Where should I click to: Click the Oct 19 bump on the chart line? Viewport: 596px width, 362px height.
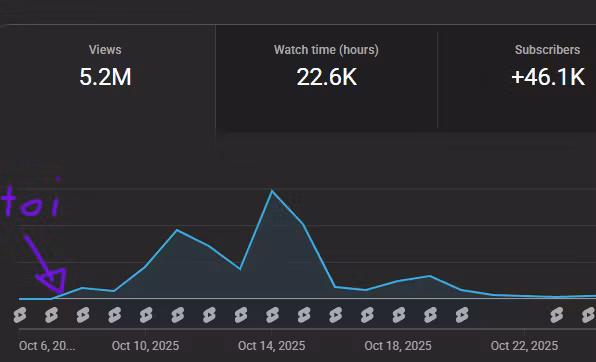click(x=430, y=276)
